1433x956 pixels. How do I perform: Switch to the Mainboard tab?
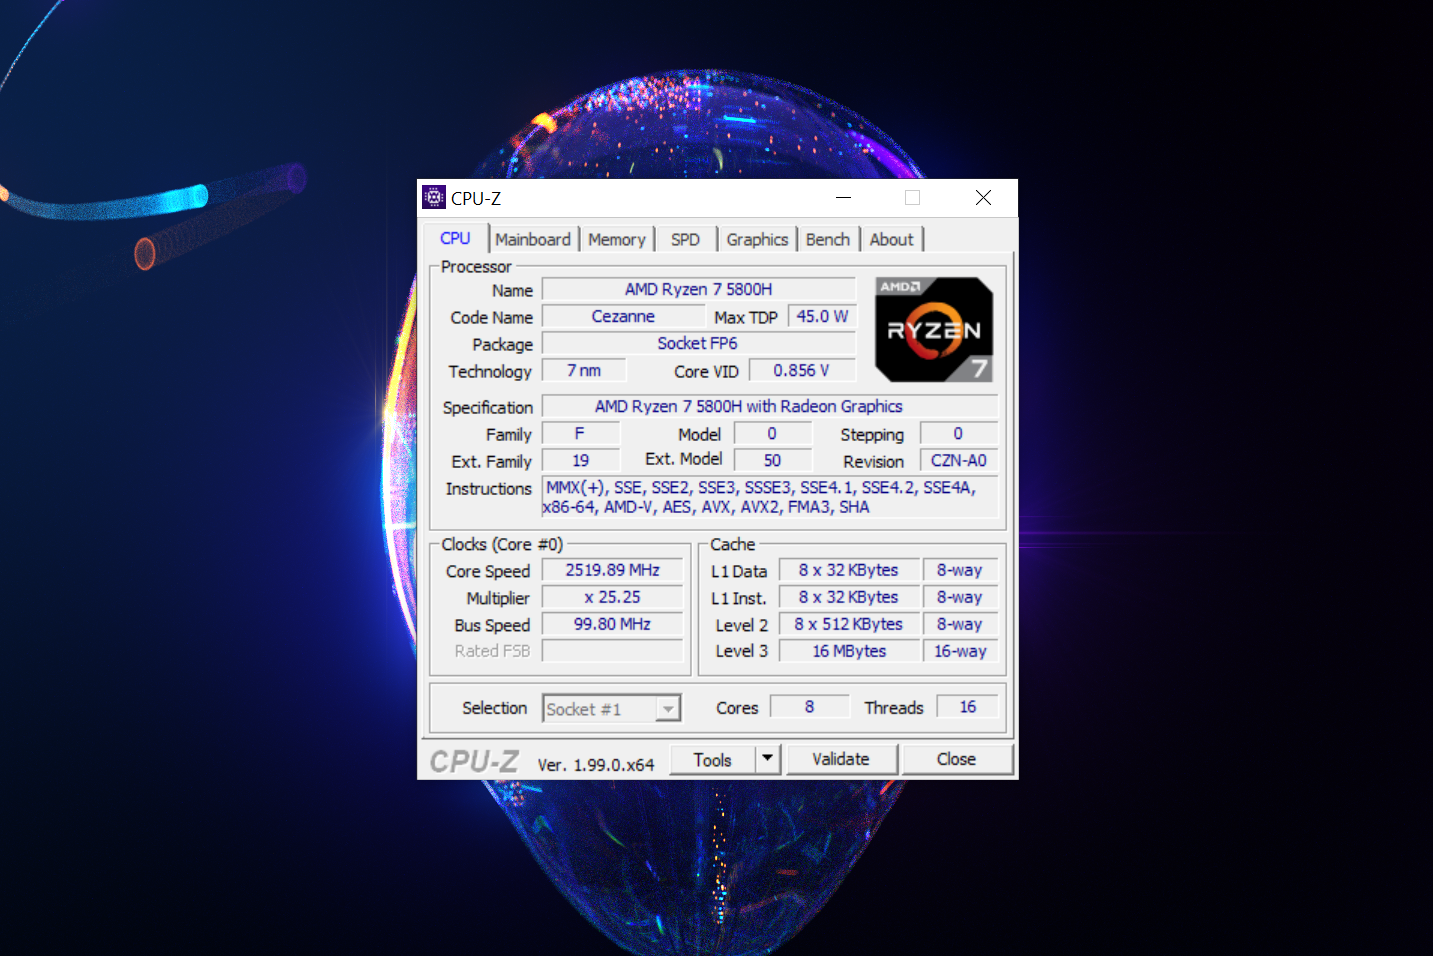pyautogui.click(x=532, y=240)
